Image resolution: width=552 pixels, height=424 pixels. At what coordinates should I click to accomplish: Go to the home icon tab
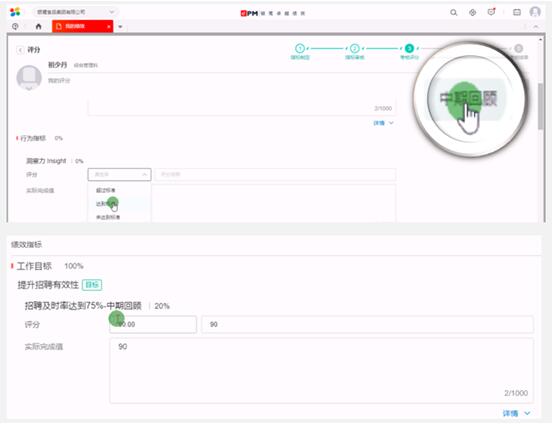[38, 26]
